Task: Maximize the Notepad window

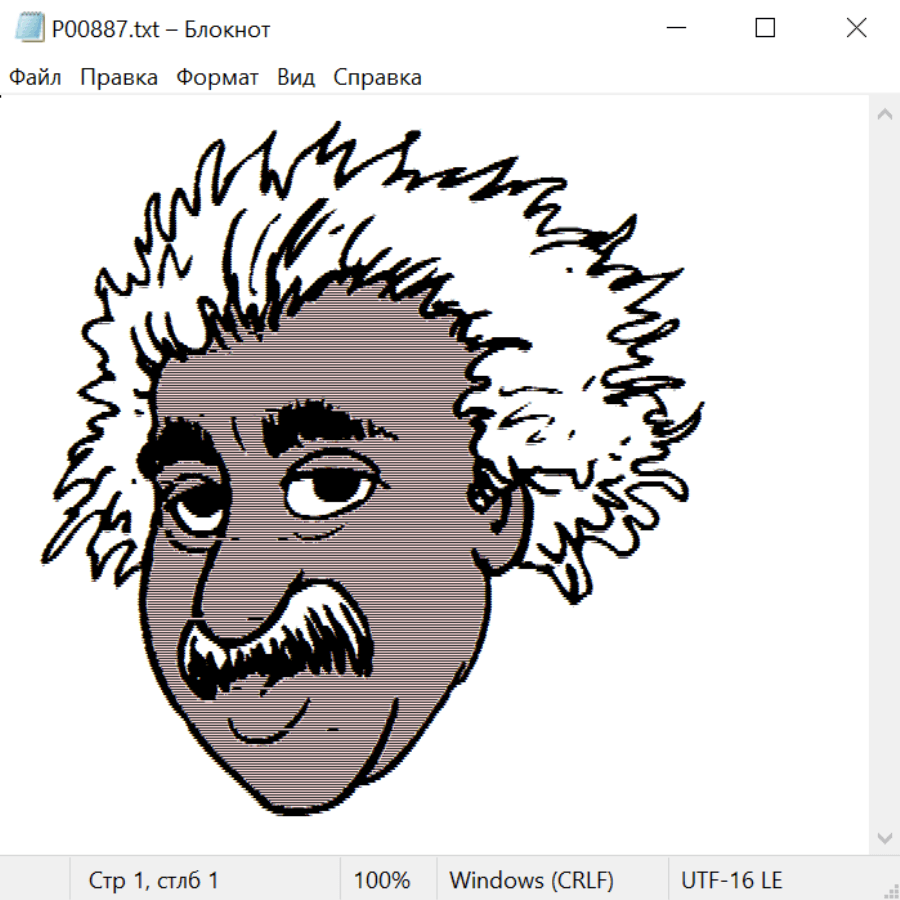Action: pos(765,29)
